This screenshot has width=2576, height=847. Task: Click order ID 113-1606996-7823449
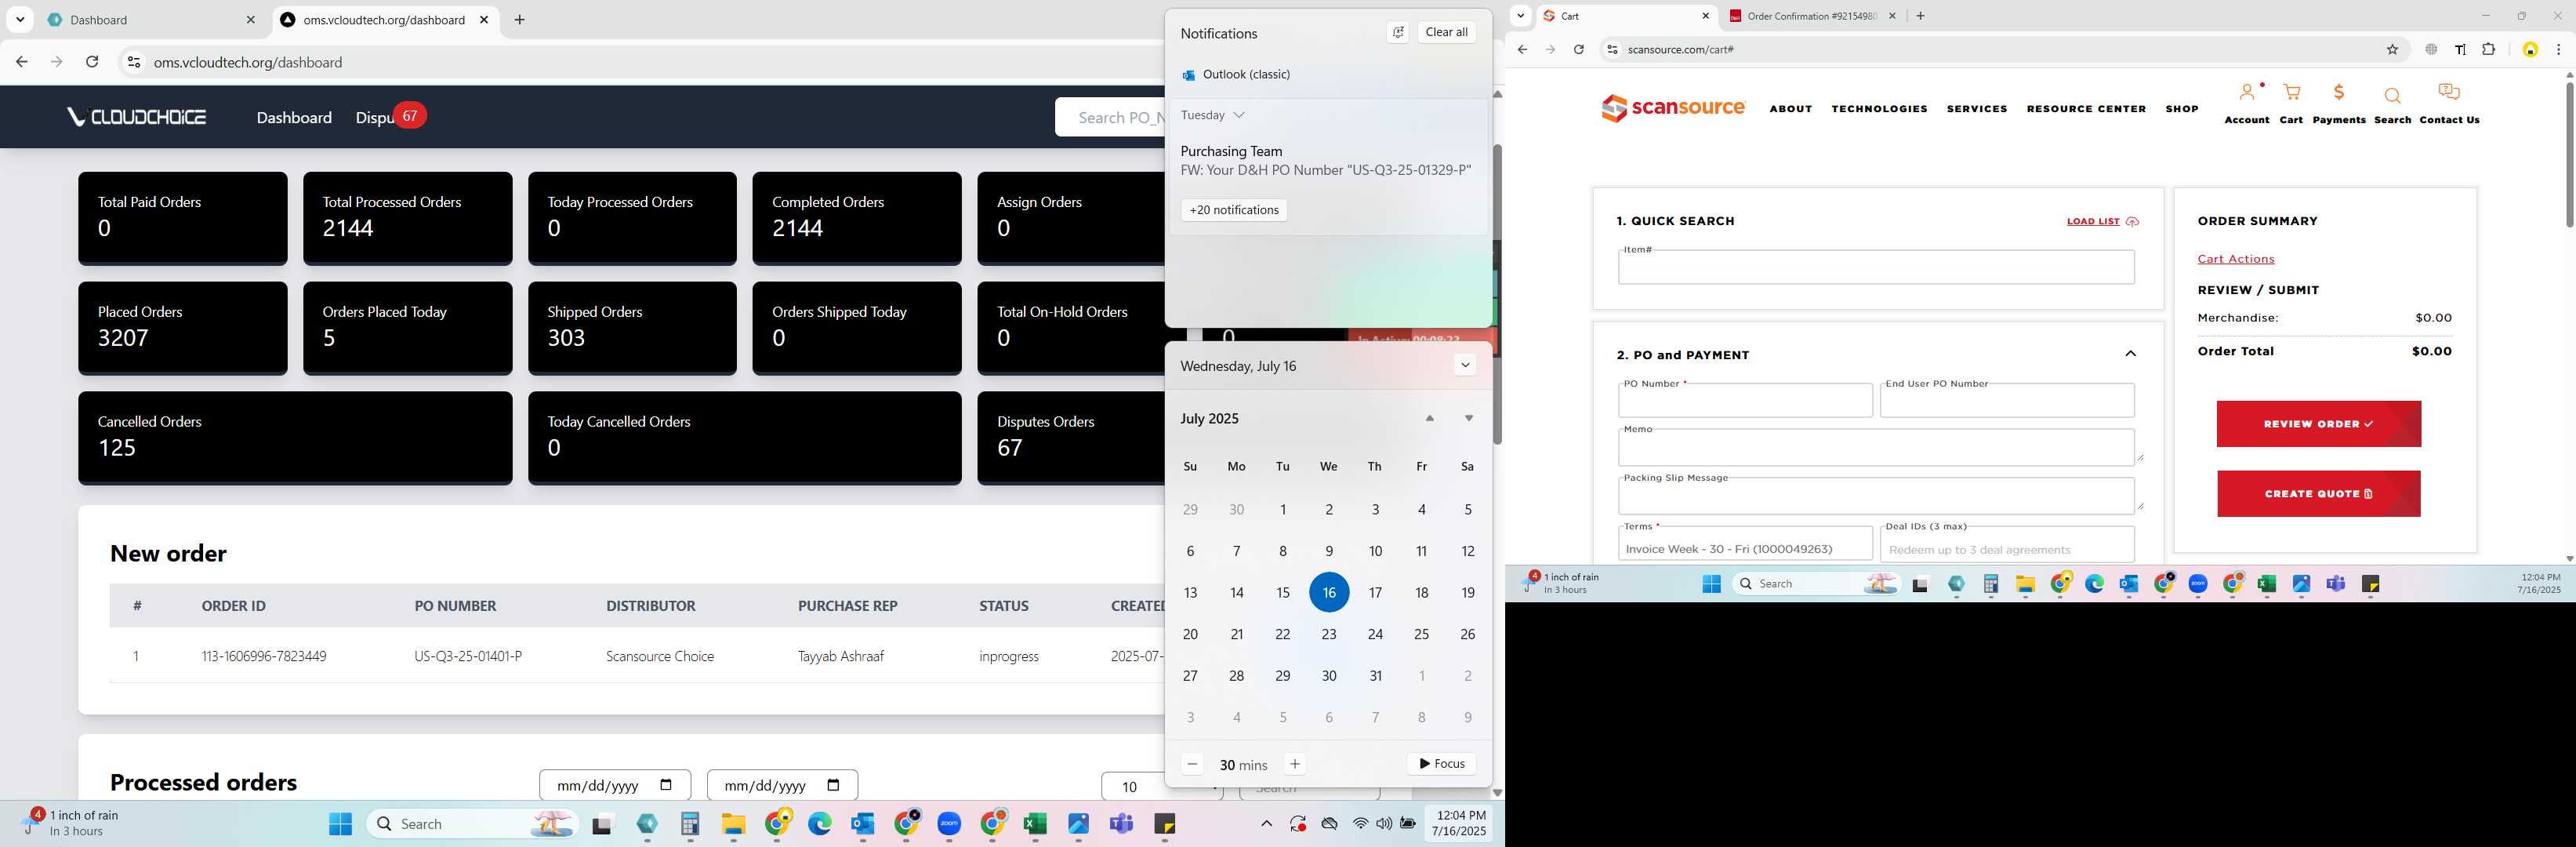(263, 657)
